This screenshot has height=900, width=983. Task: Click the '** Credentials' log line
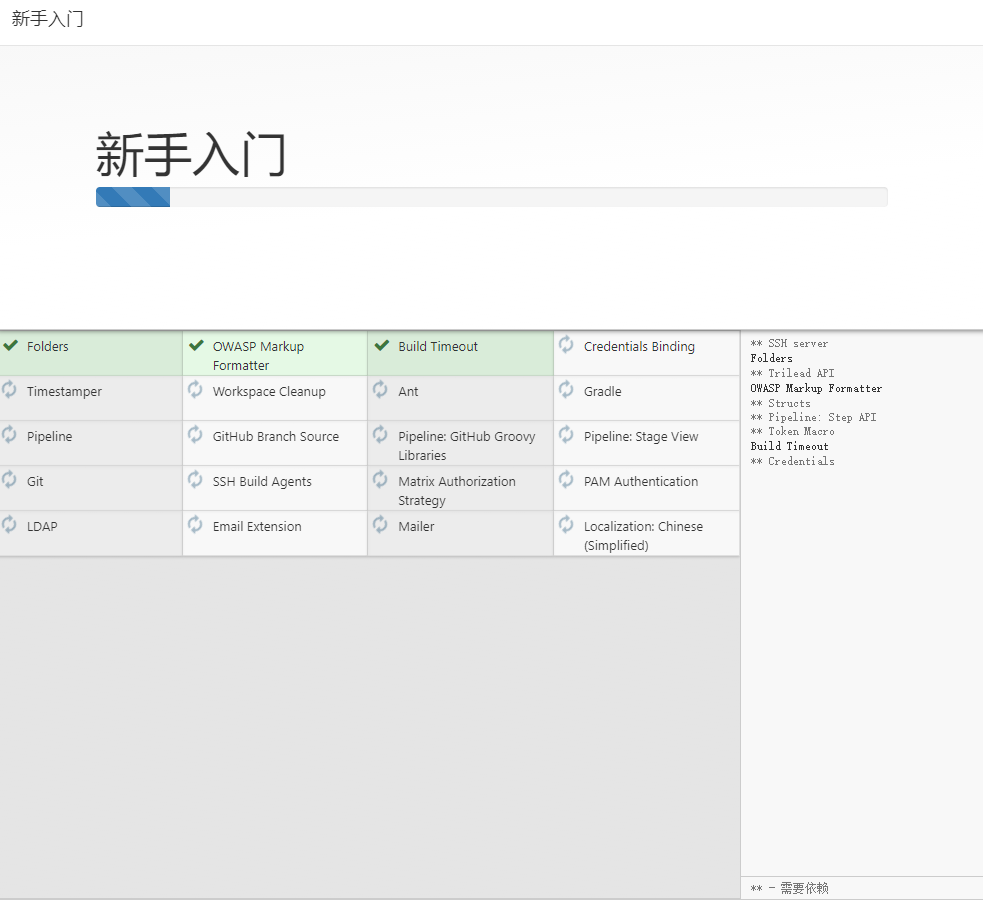click(792, 461)
